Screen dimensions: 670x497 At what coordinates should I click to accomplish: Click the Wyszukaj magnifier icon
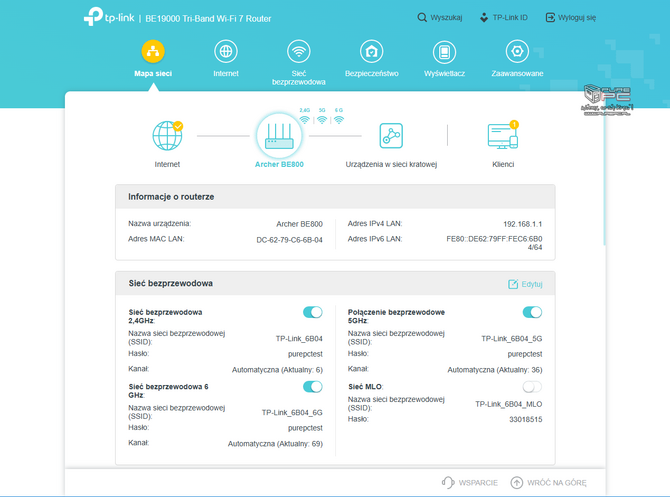422,18
